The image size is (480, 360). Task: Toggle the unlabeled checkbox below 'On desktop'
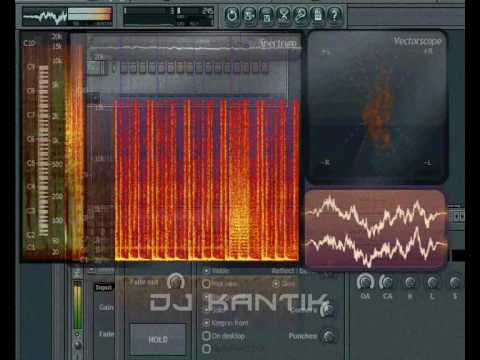(x=206, y=349)
